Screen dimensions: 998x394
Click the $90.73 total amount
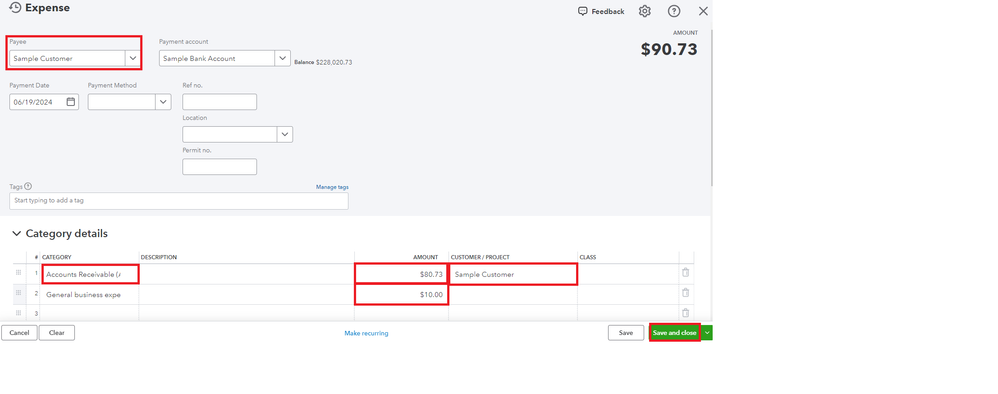pyautogui.click(x=669, y=49)
